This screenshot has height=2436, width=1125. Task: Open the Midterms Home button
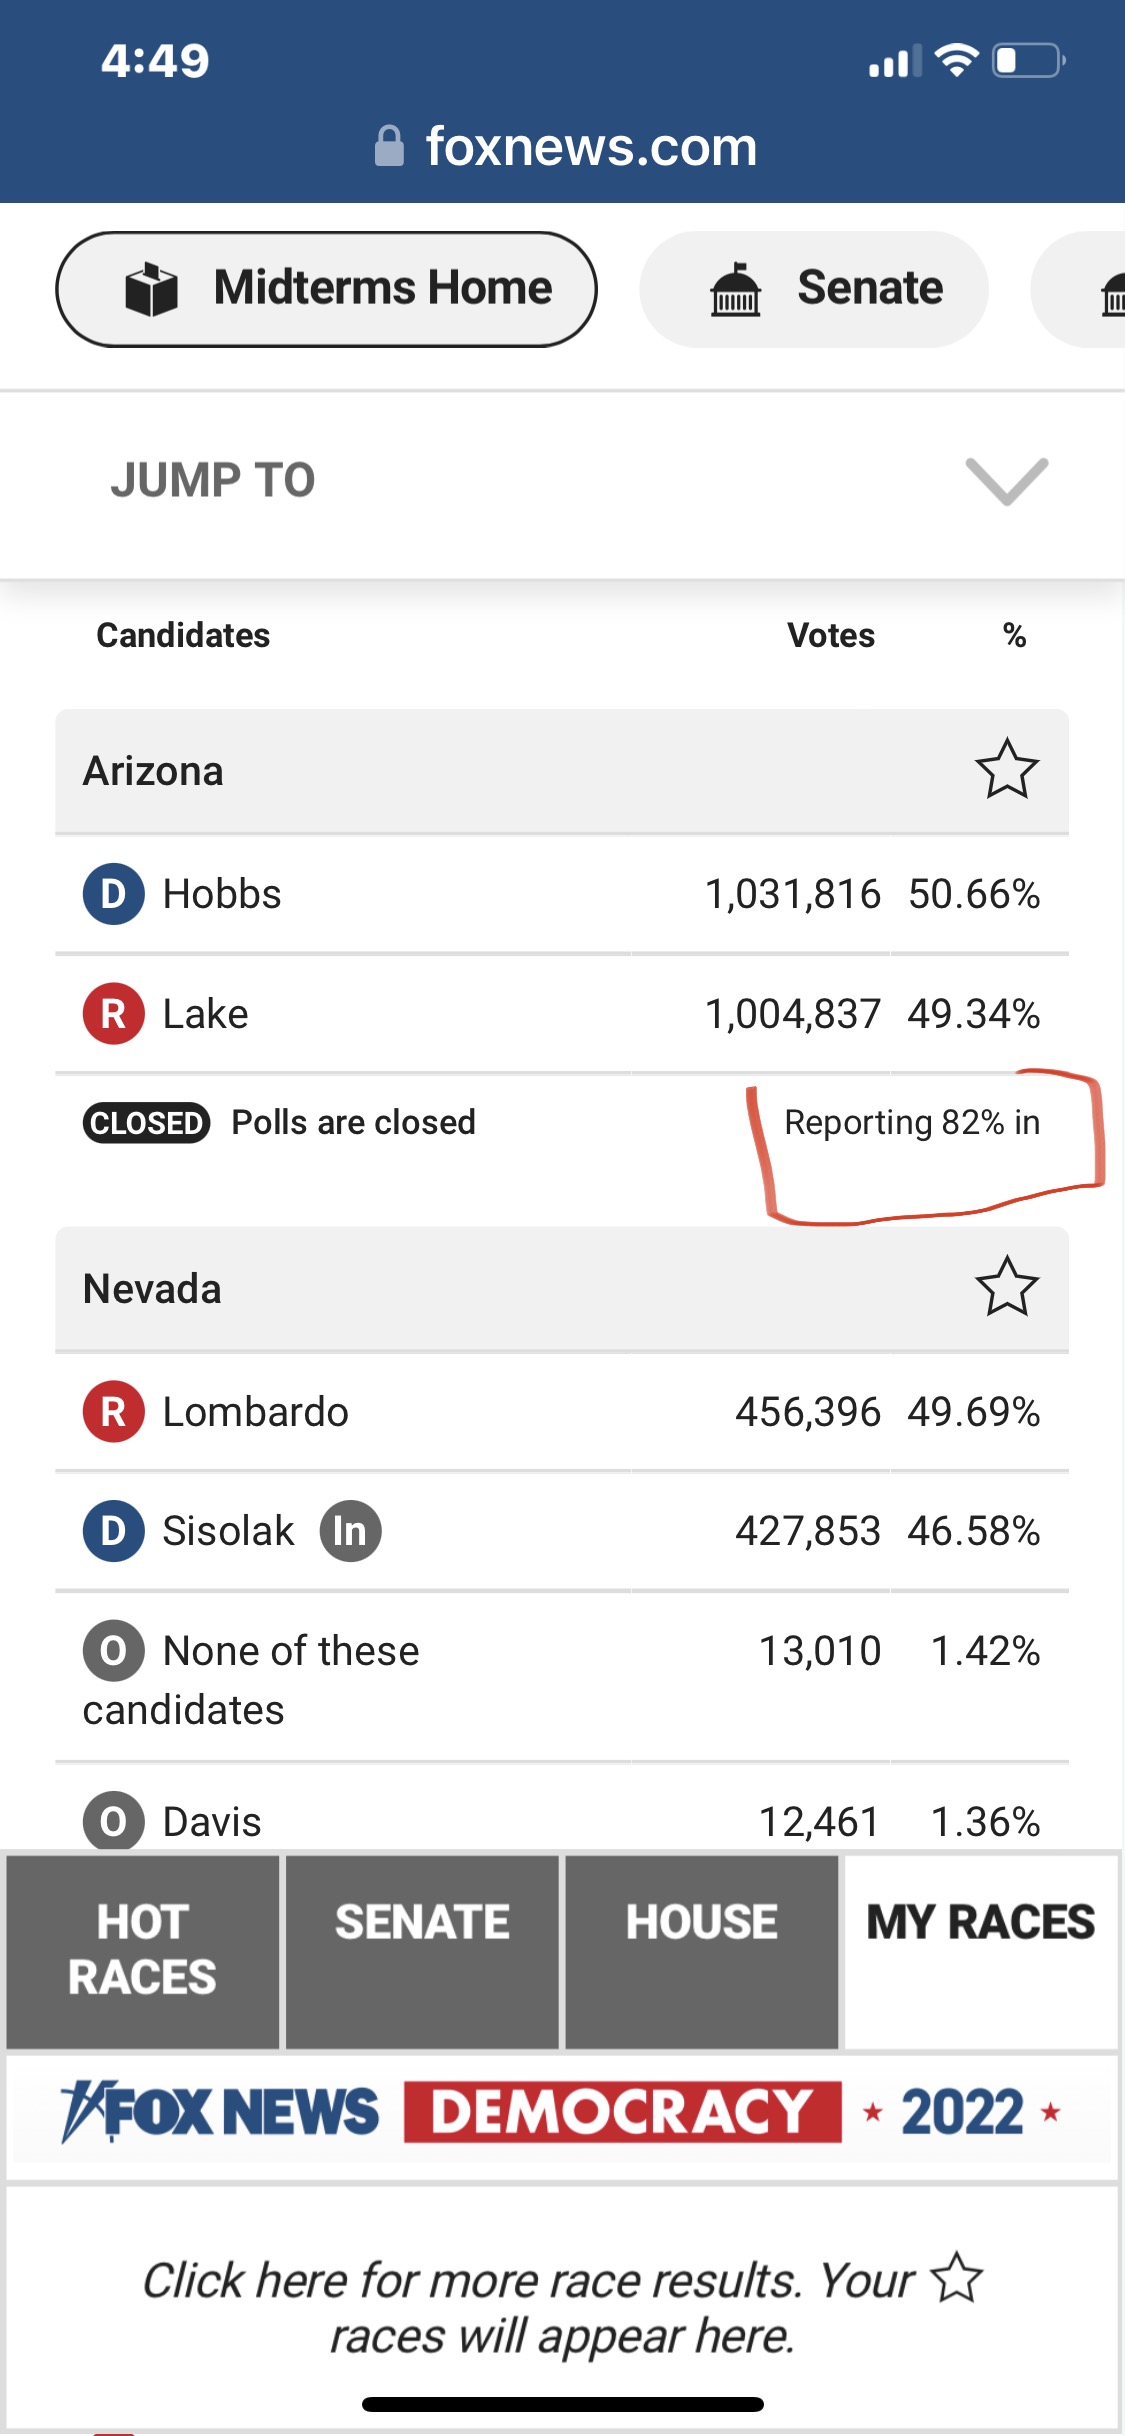tap(326, 289)
